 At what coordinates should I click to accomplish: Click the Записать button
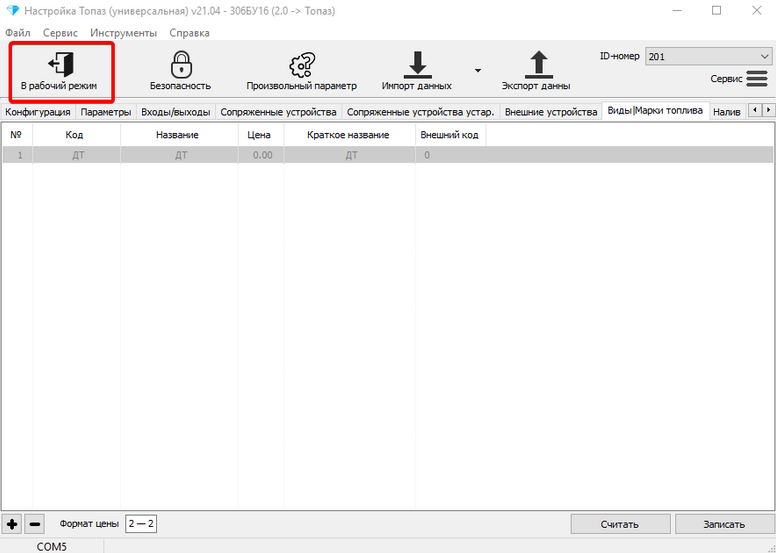tap(724, 524)
